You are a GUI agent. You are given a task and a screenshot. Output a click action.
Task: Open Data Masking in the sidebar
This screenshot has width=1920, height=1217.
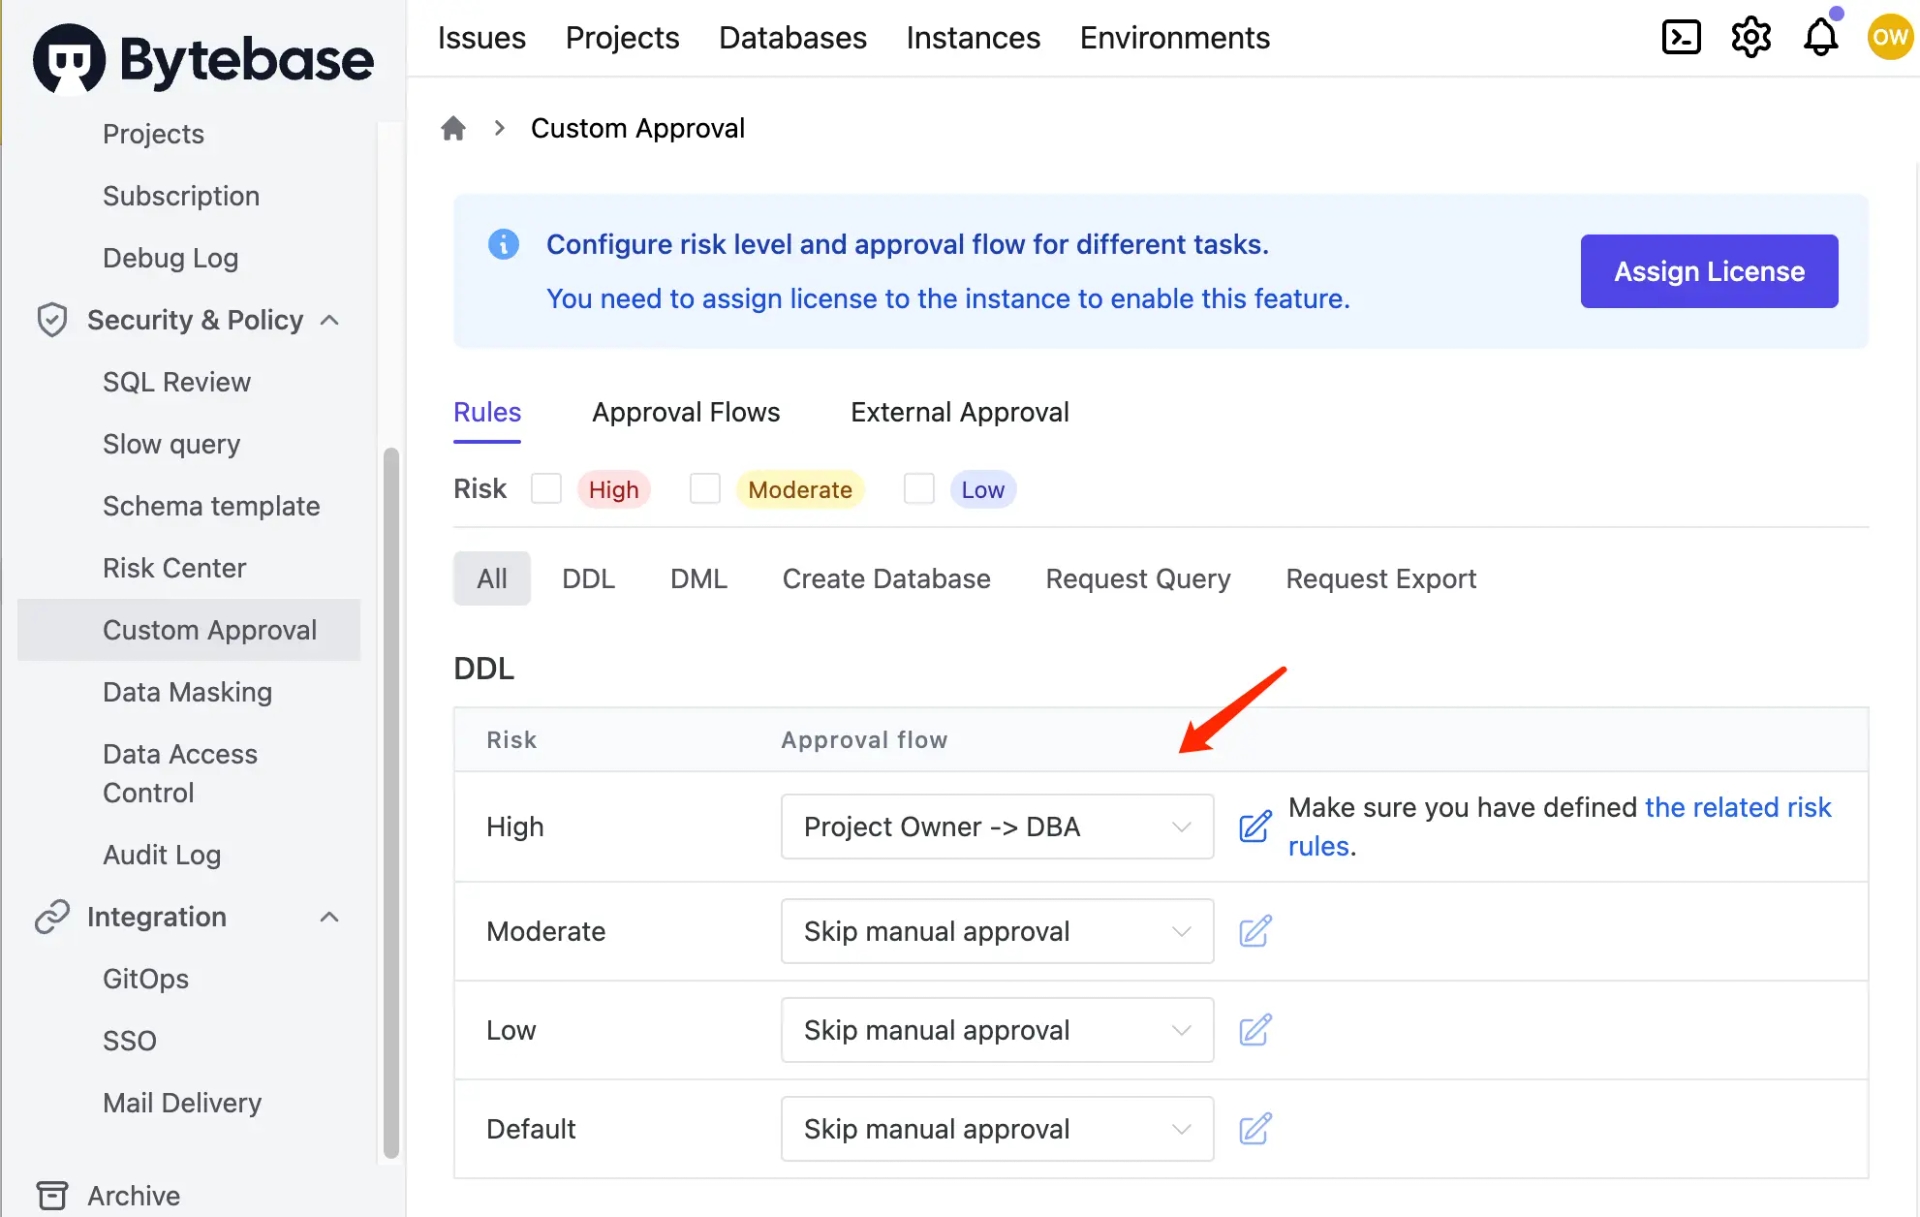188,692
